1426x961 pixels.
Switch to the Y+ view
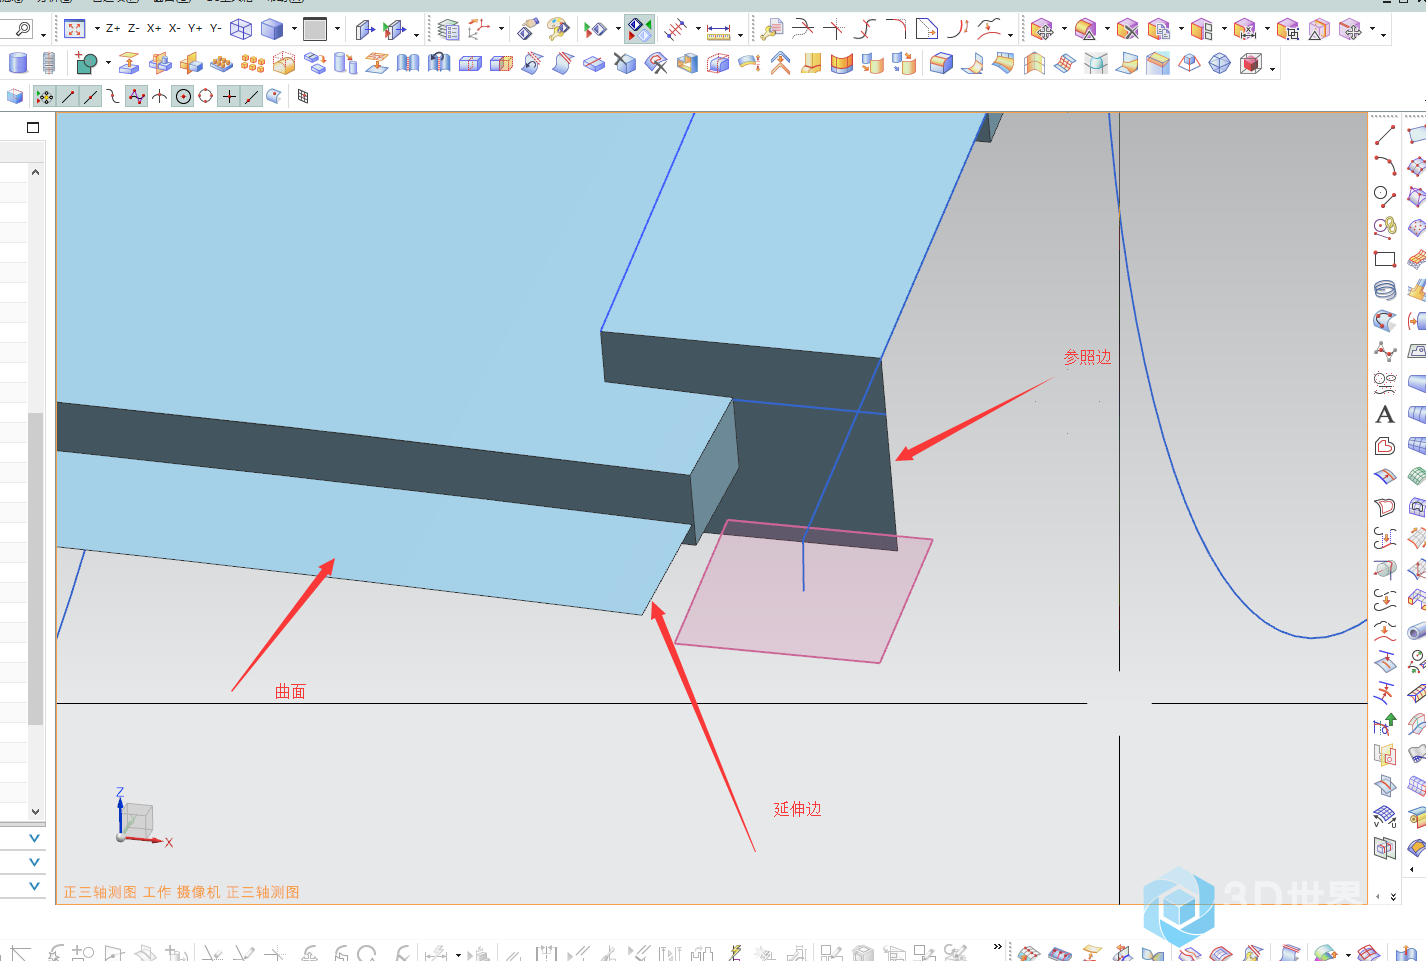(195, 29)
